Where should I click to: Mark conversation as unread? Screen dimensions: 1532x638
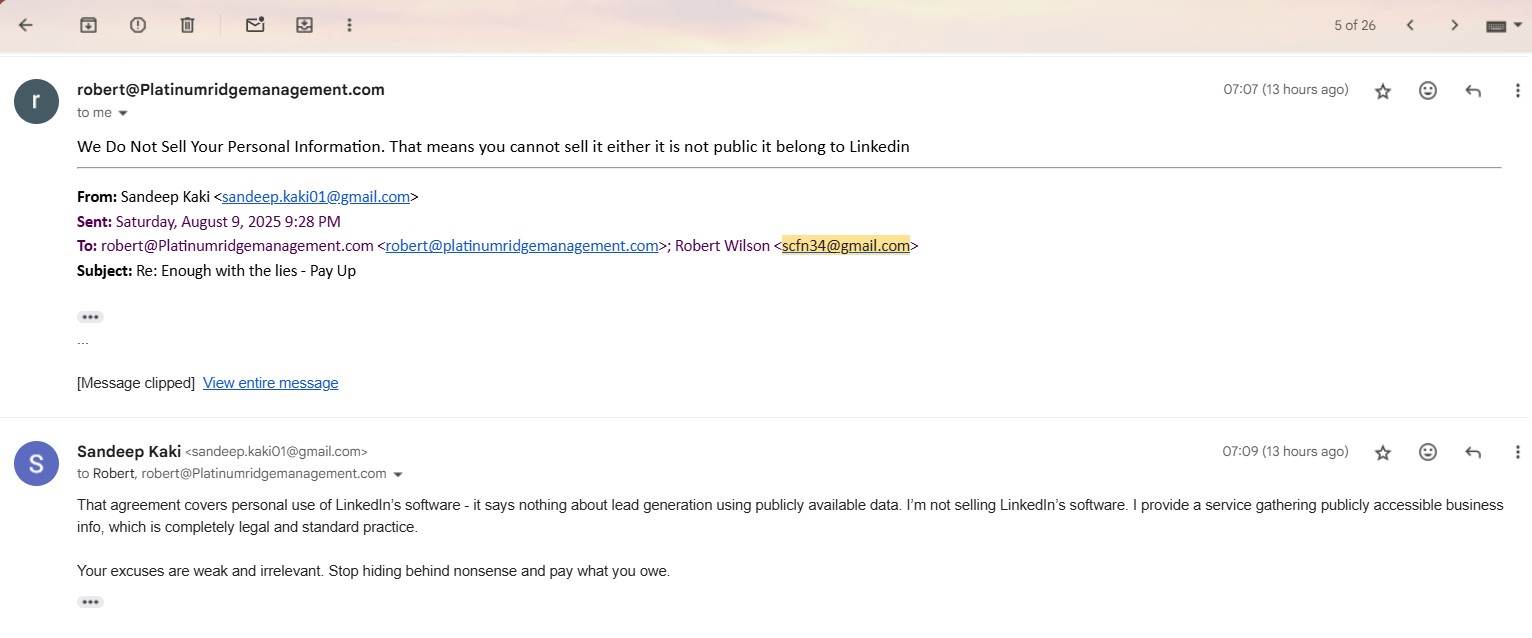pyautogui.click(x=255, y=25)
